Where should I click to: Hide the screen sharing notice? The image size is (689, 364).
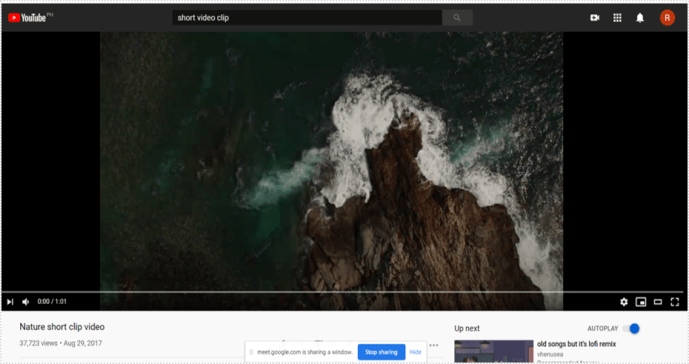pos(415,352)
